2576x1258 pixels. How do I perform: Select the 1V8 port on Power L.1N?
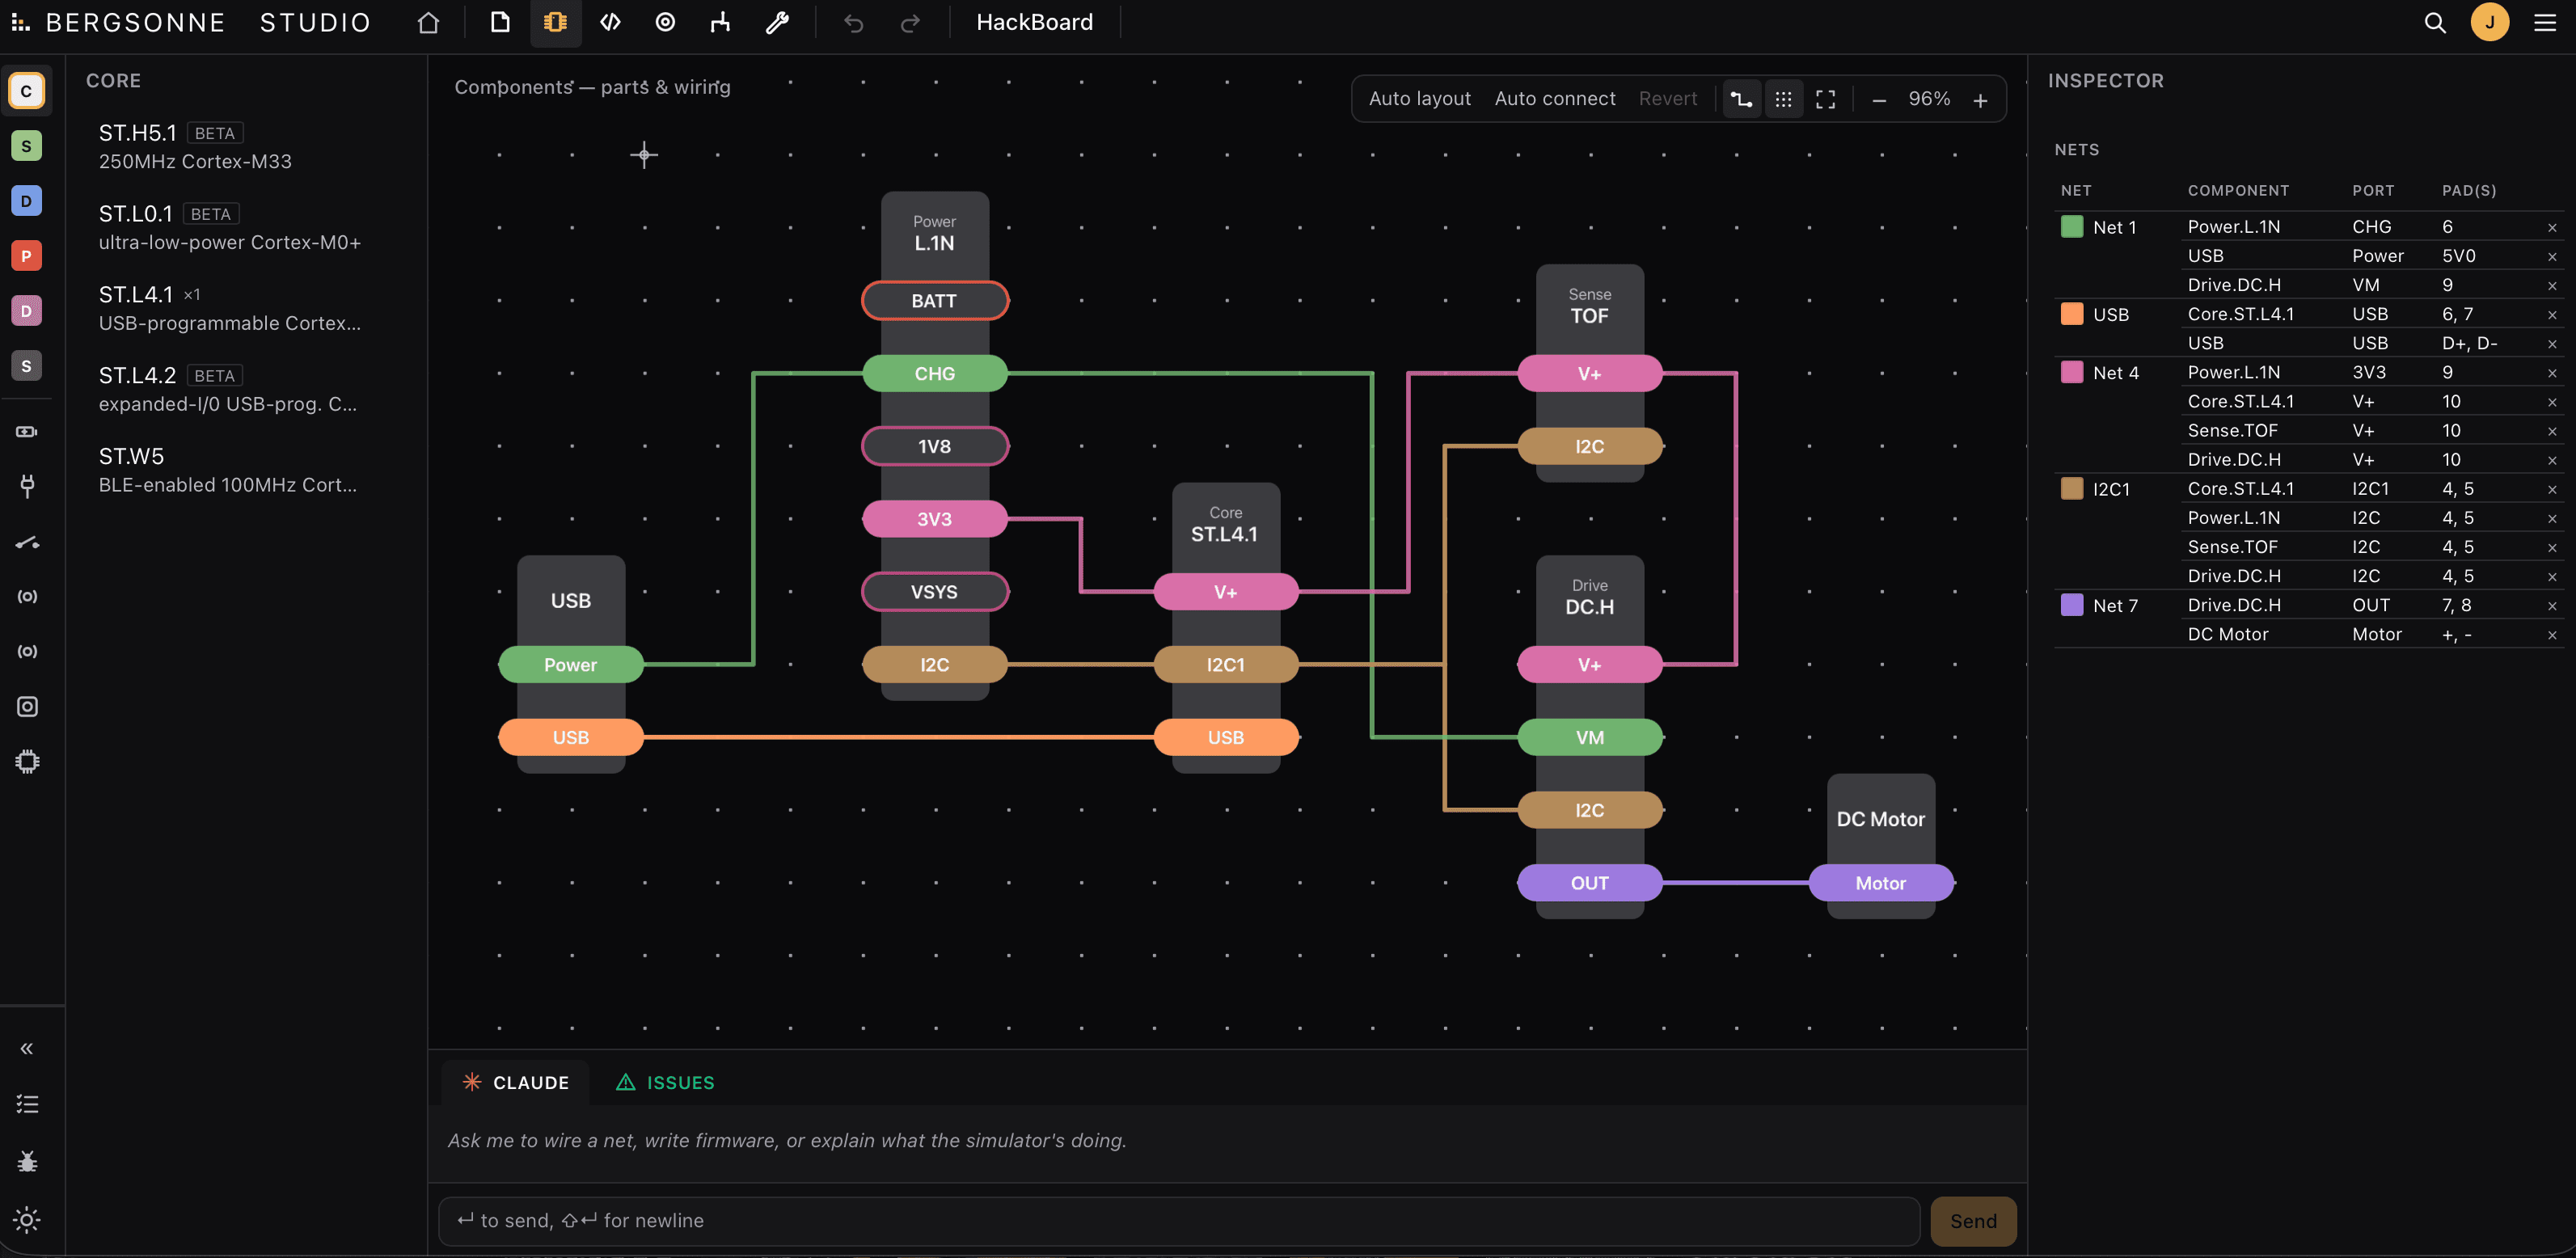click(x=934, y=446)
